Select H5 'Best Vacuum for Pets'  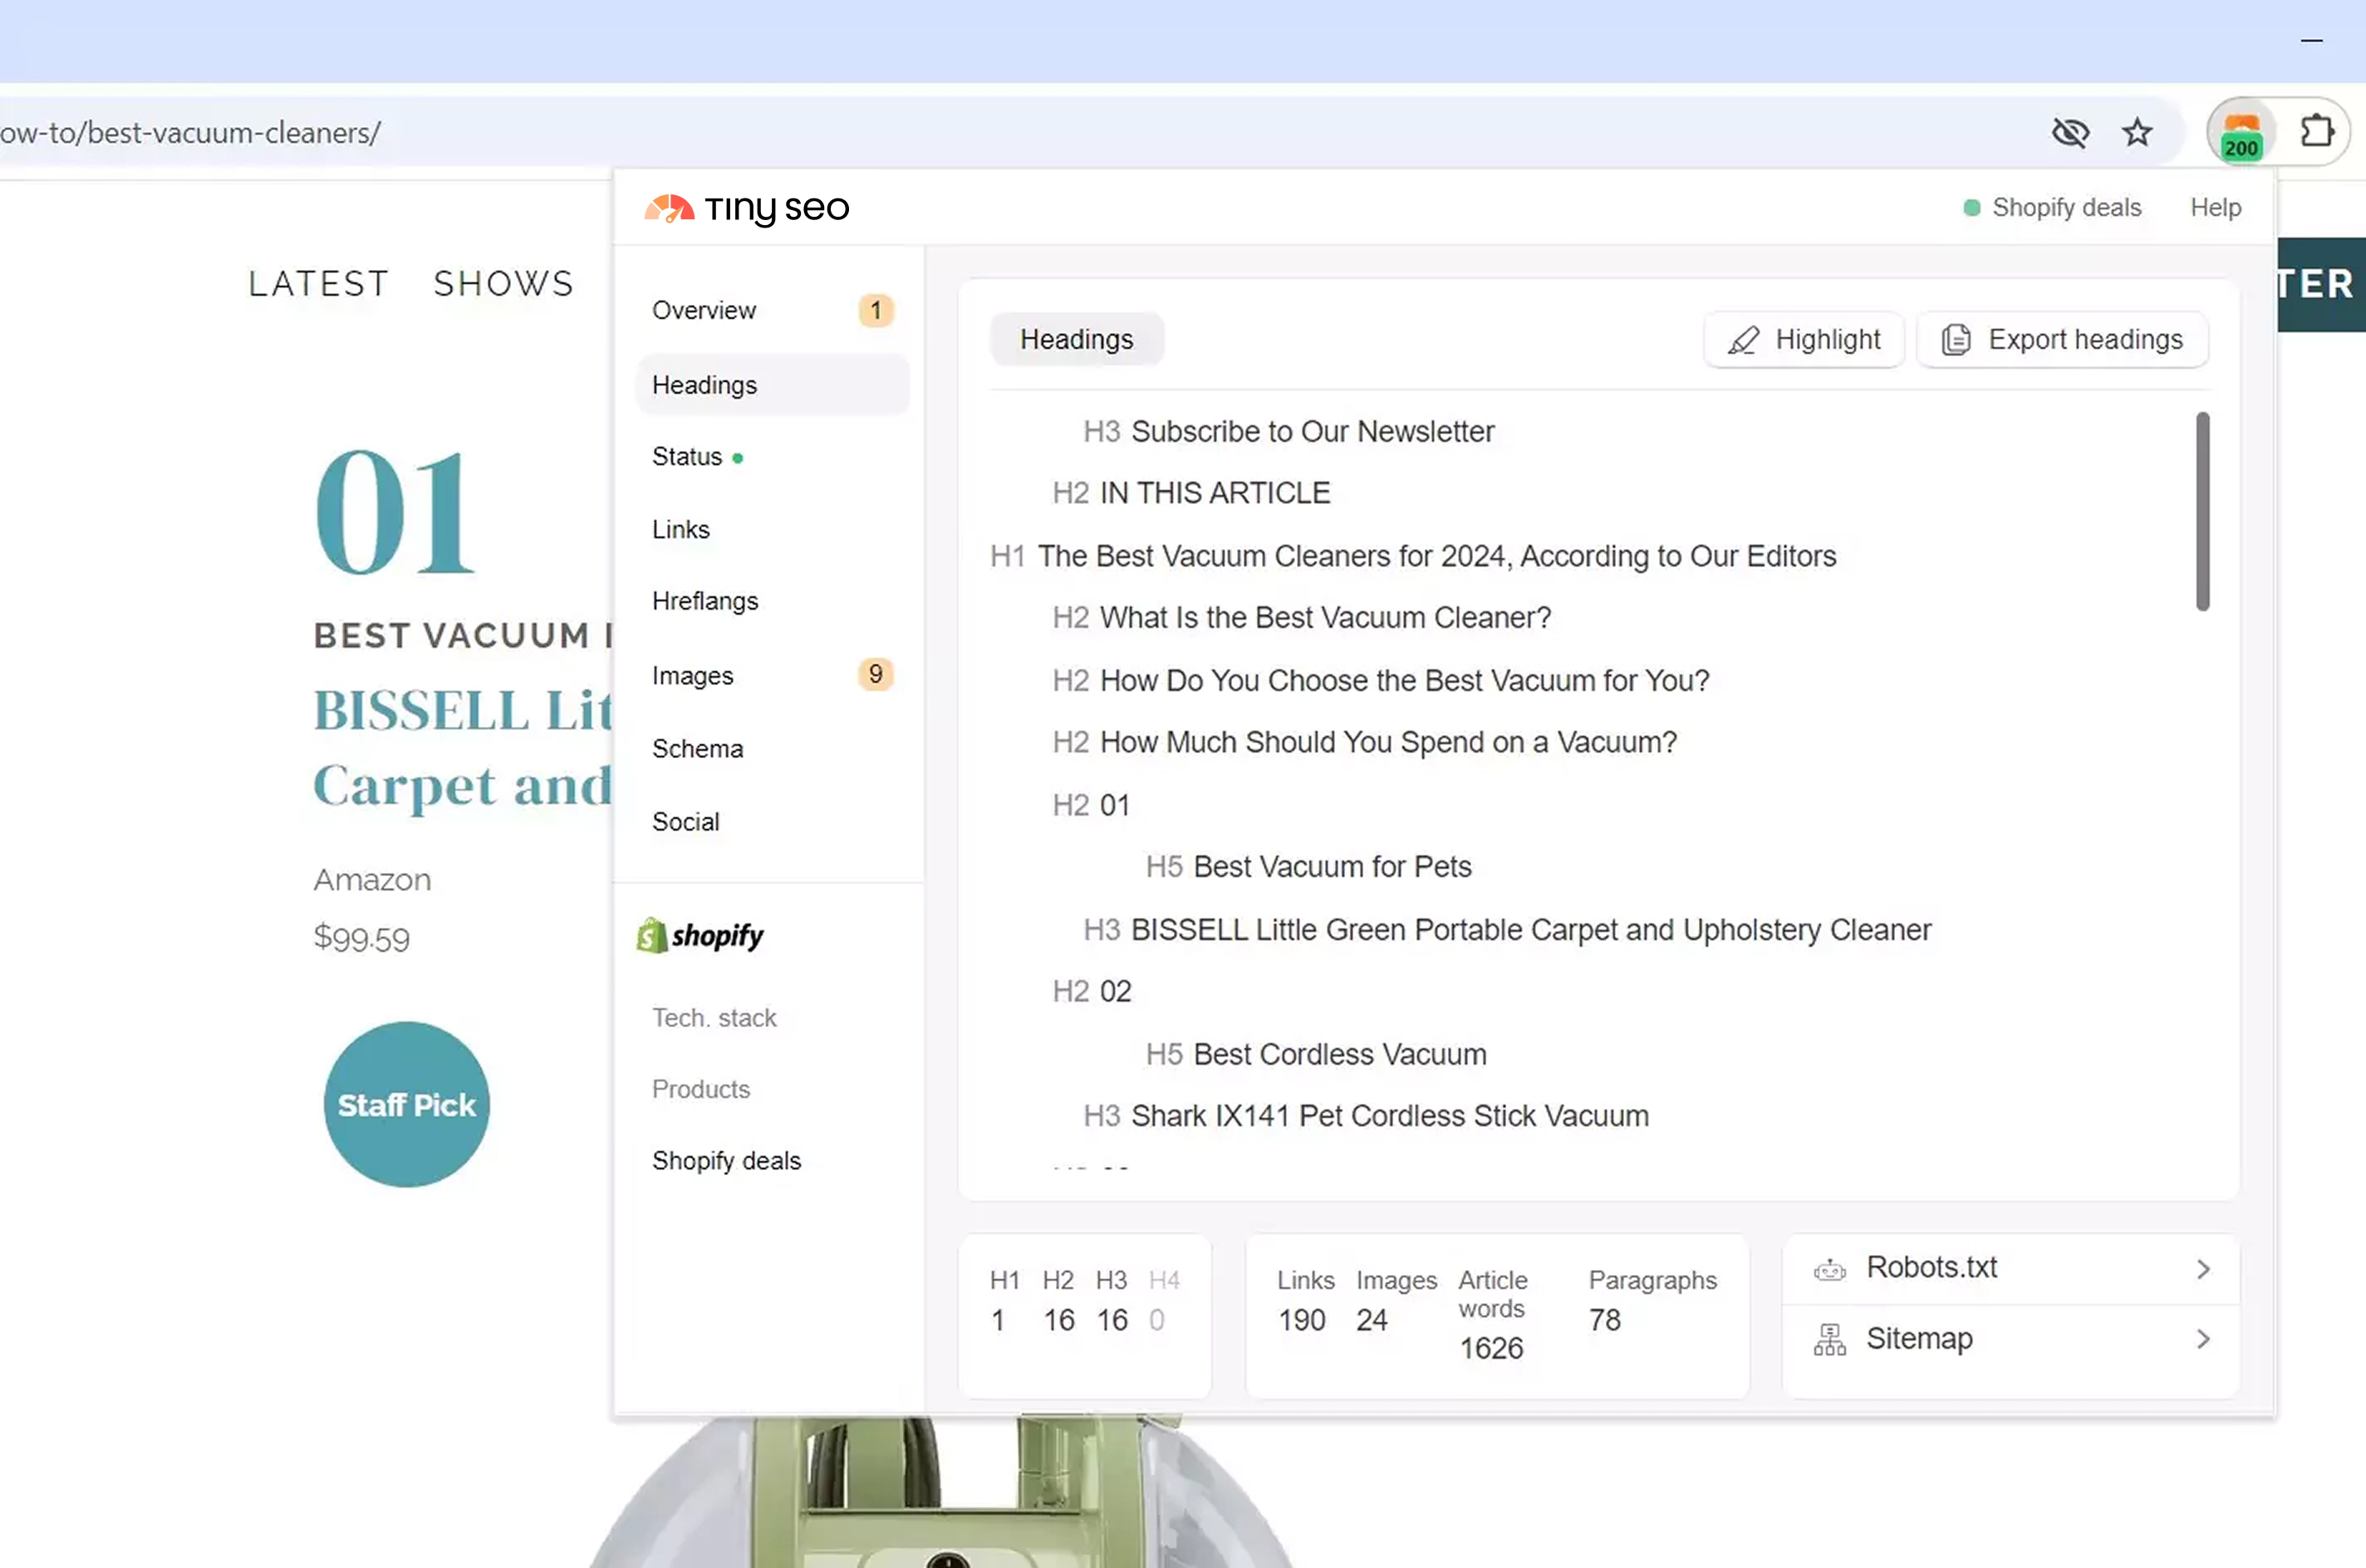point(1332,867)
